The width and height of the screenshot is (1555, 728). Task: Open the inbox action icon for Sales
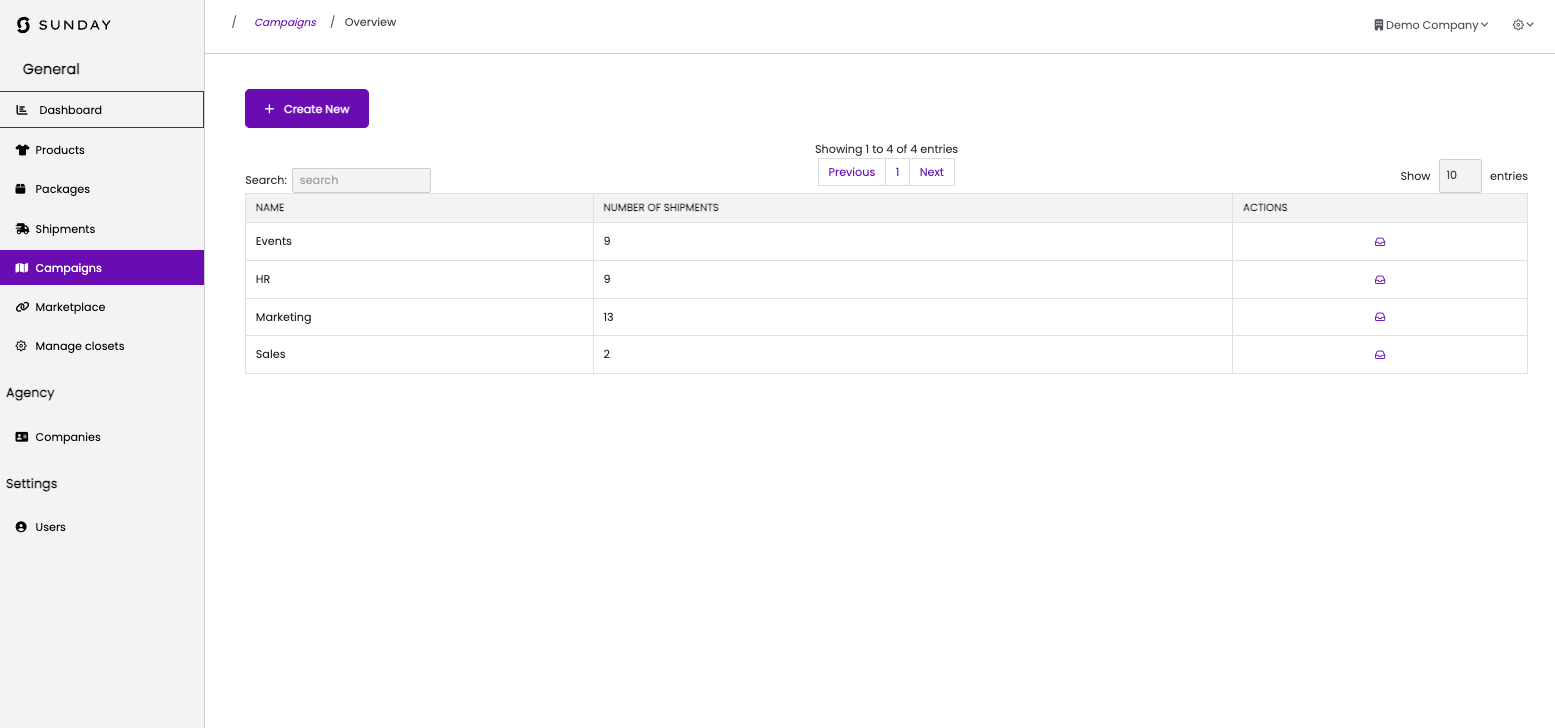point(1380,355)
